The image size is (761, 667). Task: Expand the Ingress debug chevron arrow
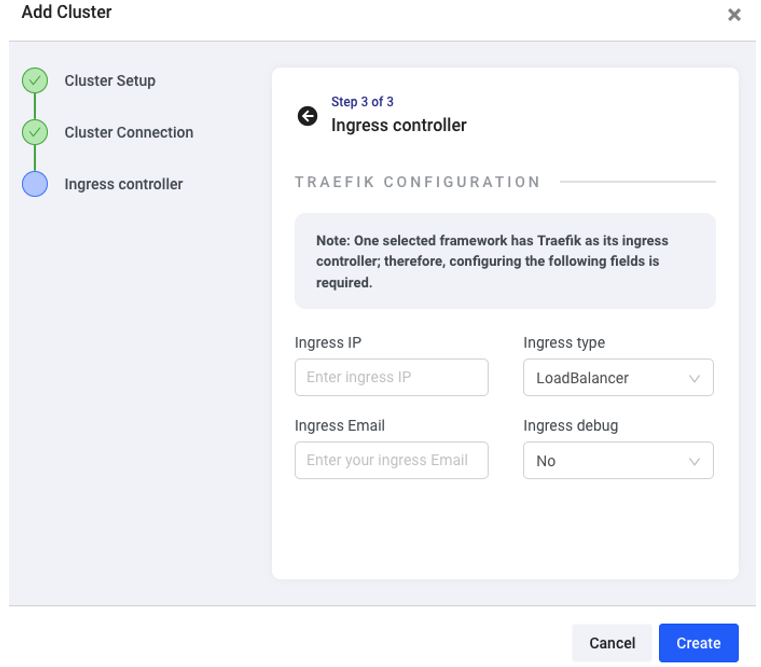click(694, 461)
